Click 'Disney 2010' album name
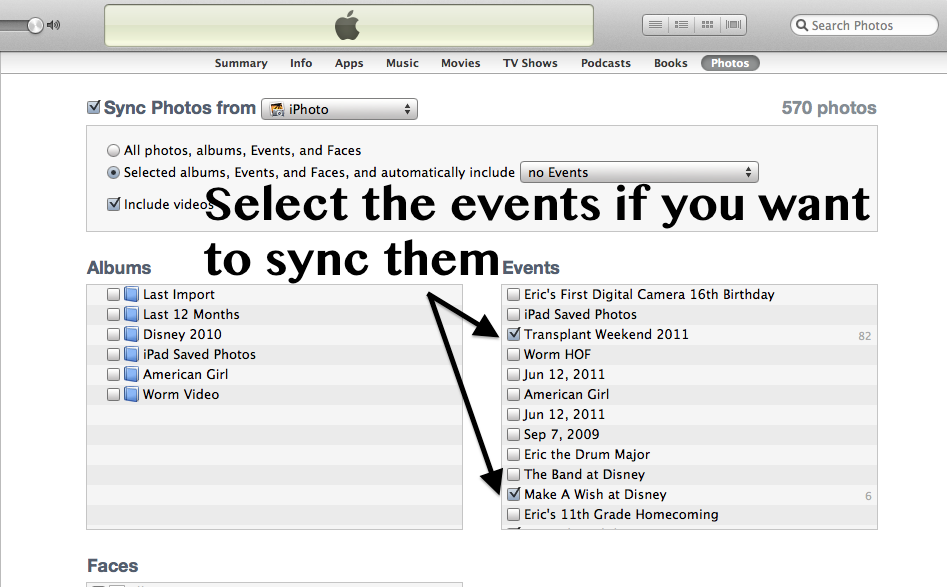The width and height of the screenshot is (947, 587). [182, 334]
